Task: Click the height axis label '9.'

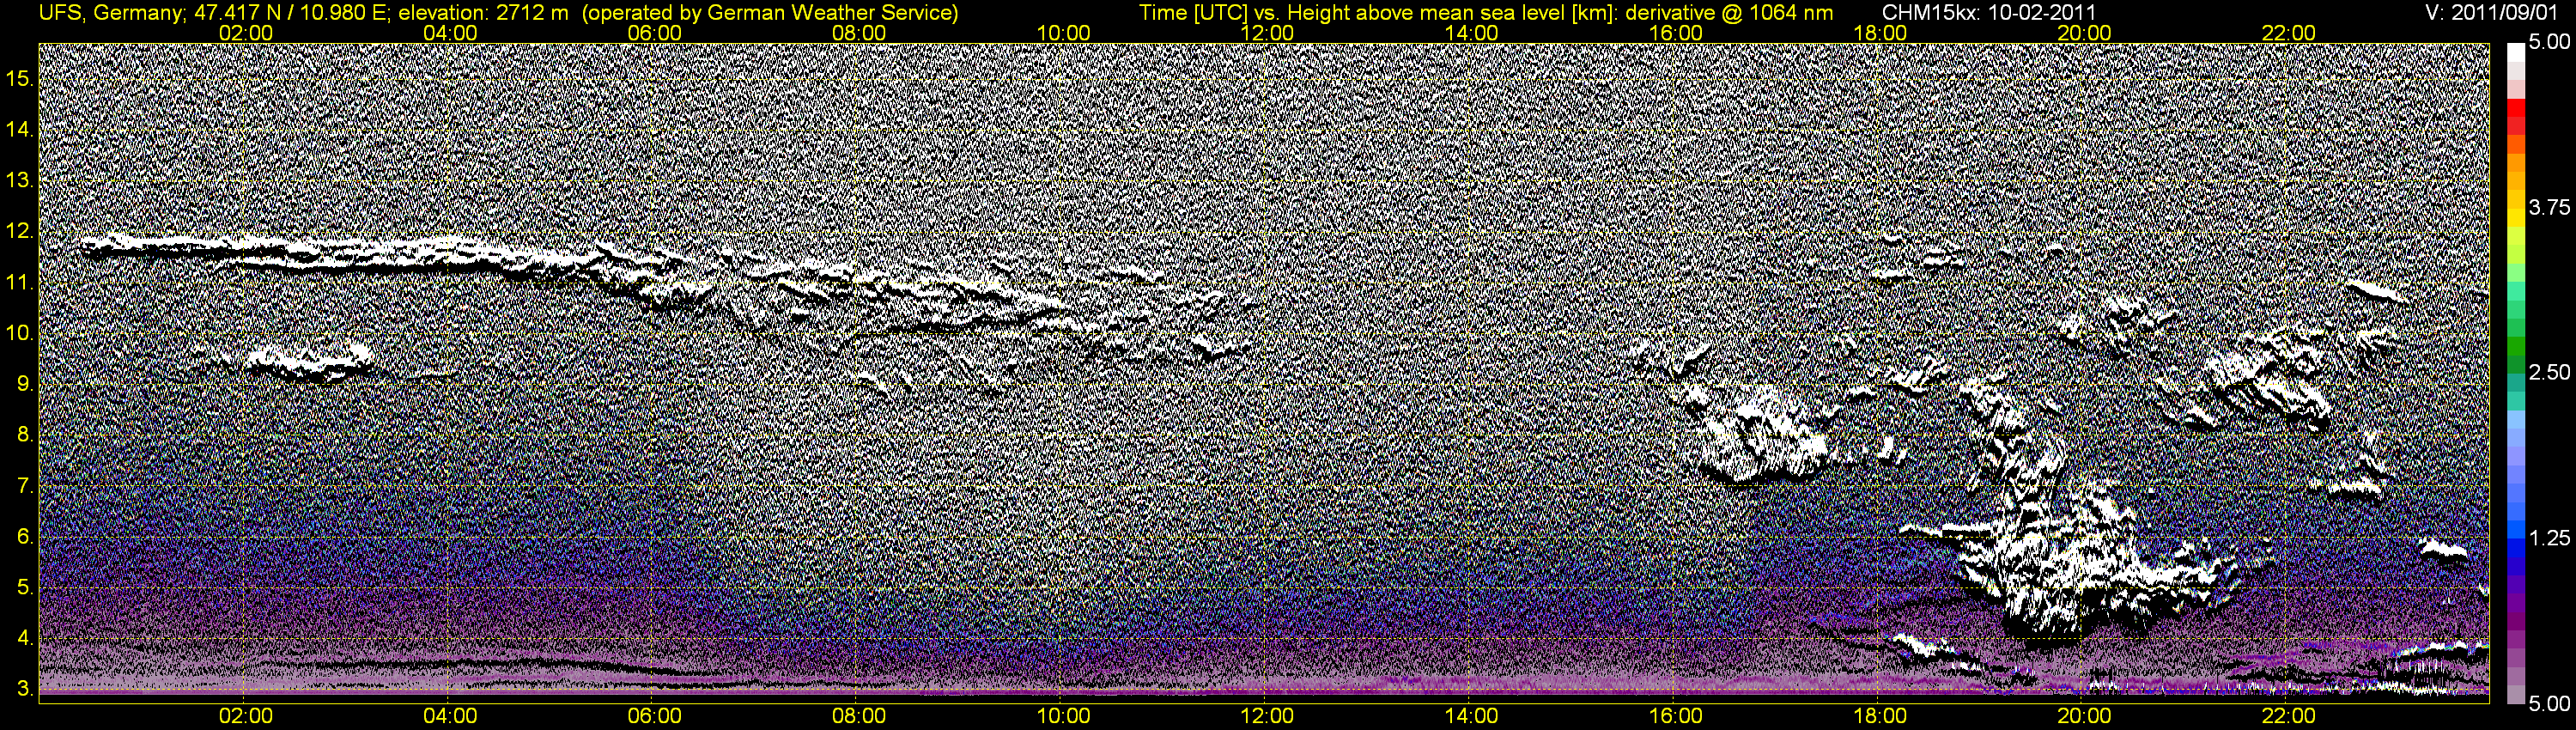Action: point(25,384)
